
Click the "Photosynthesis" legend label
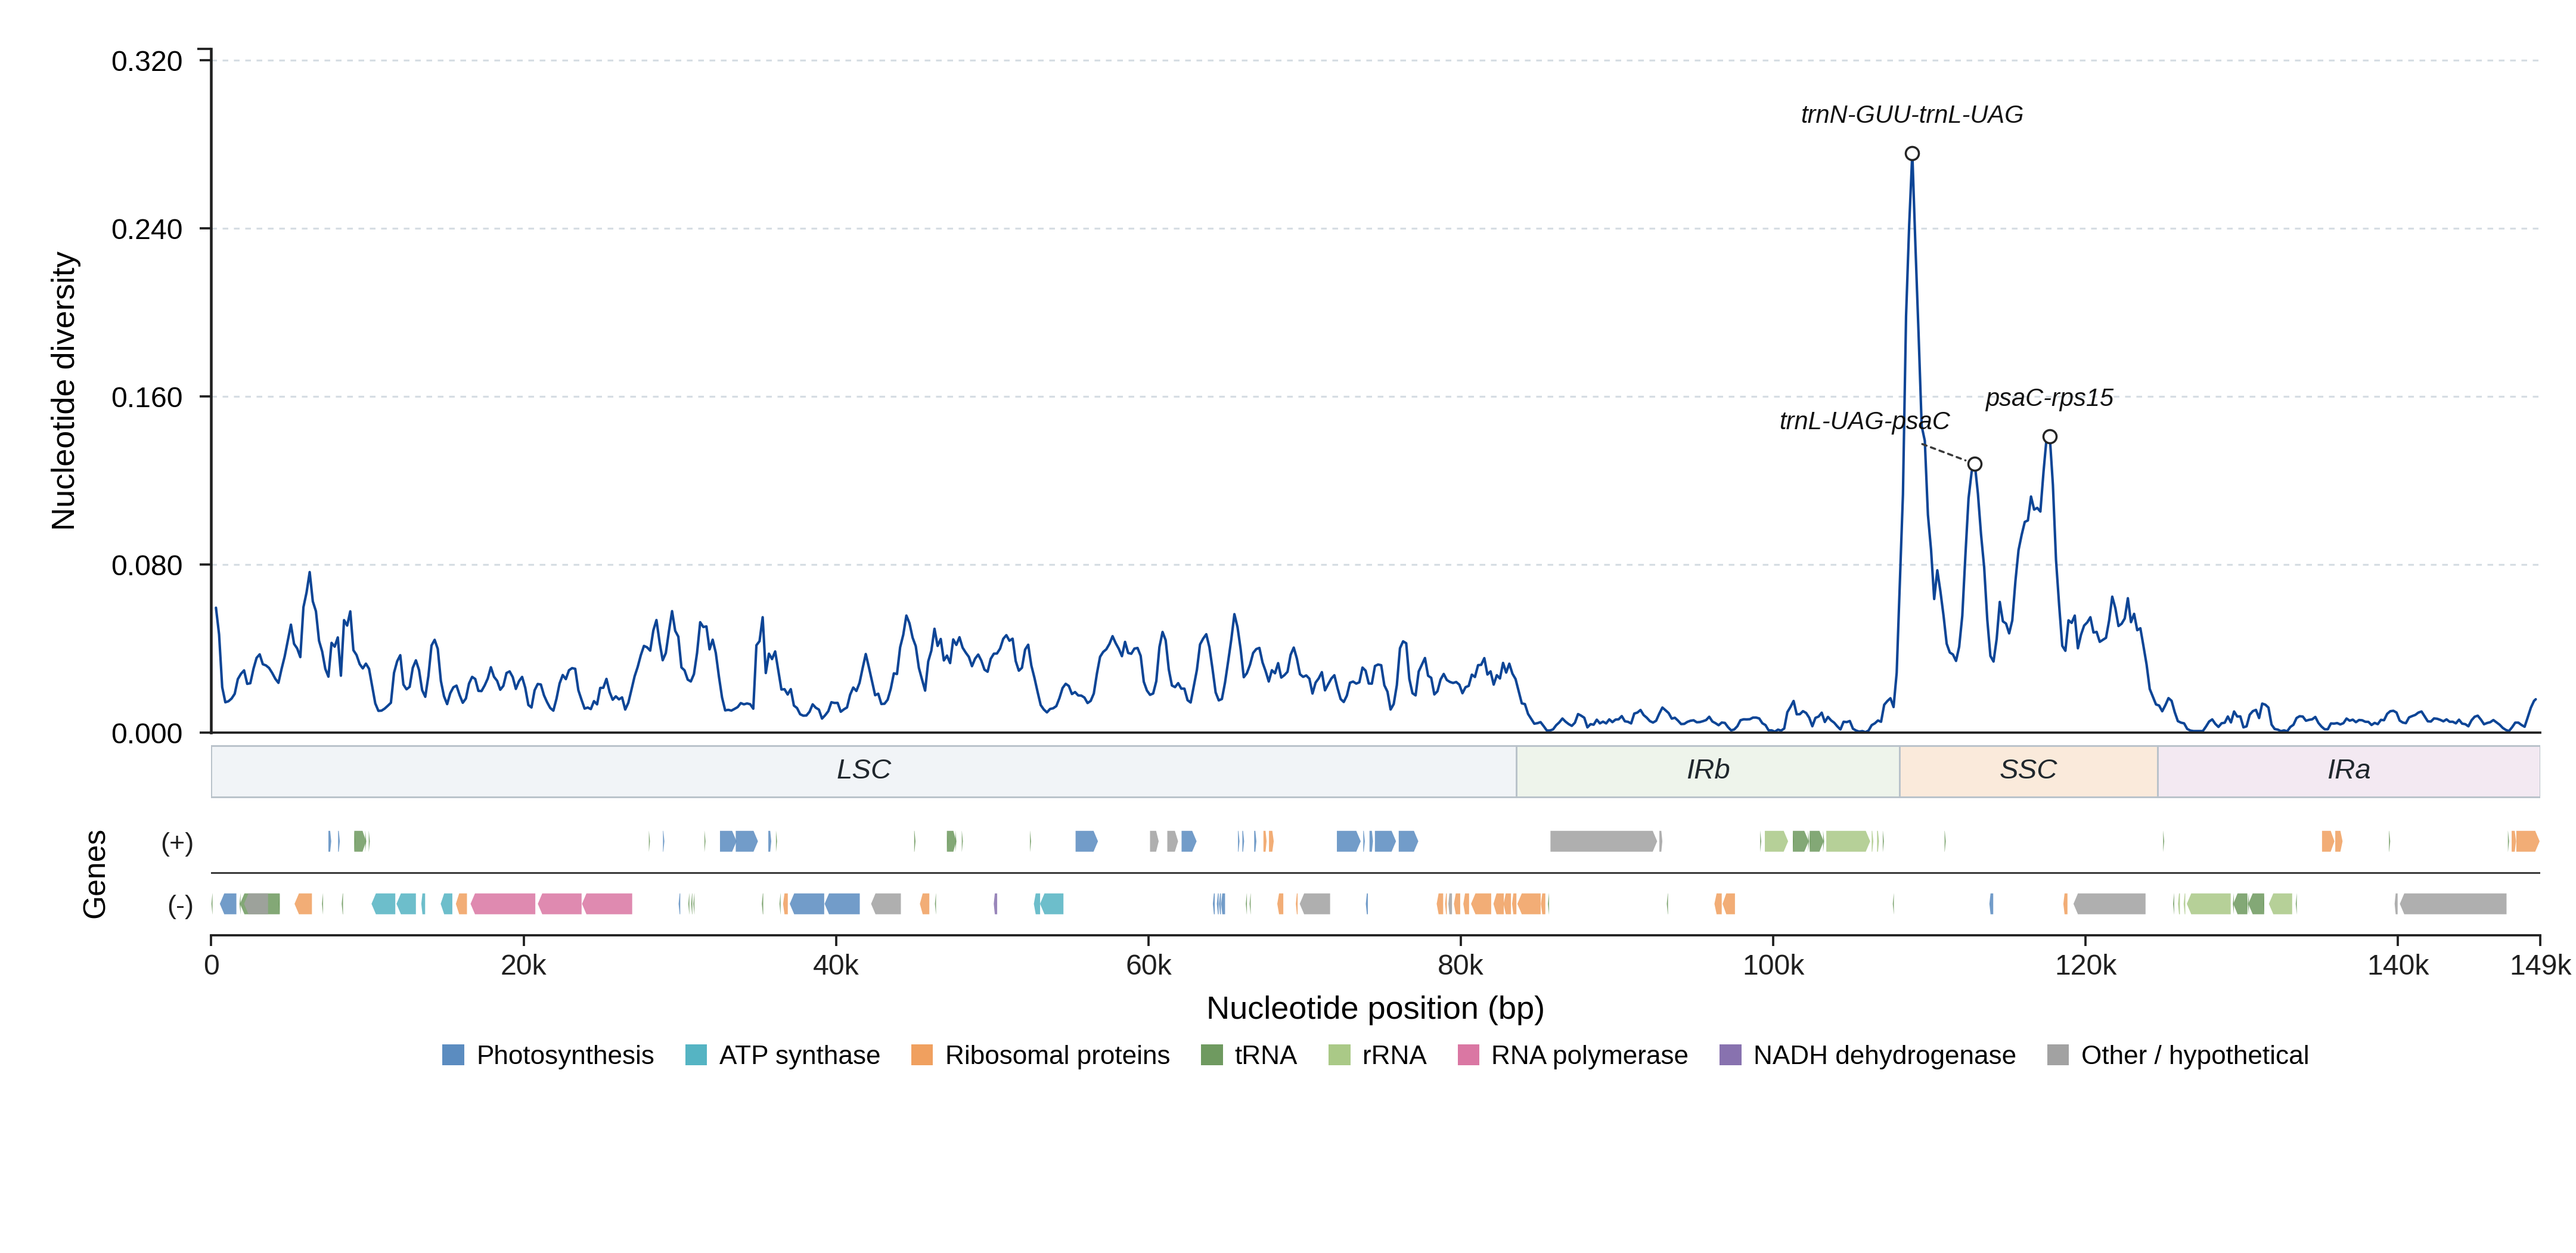pos(565,1055)
